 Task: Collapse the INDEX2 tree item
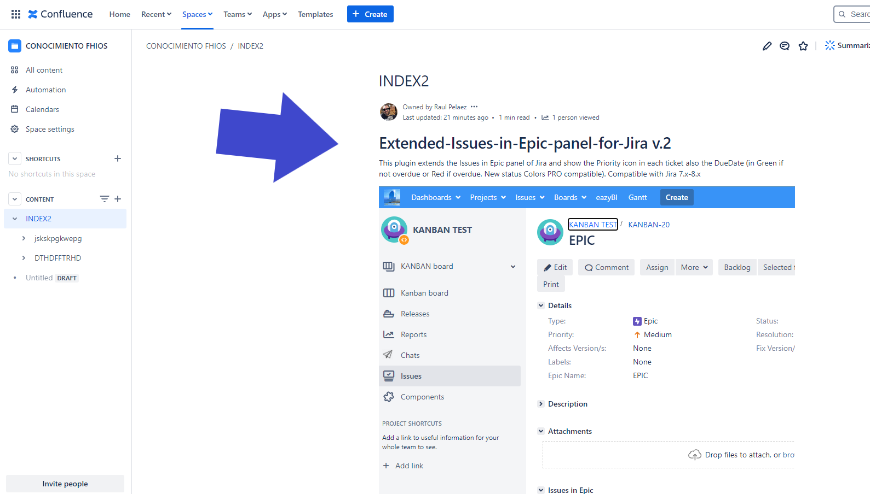[15, 219]
